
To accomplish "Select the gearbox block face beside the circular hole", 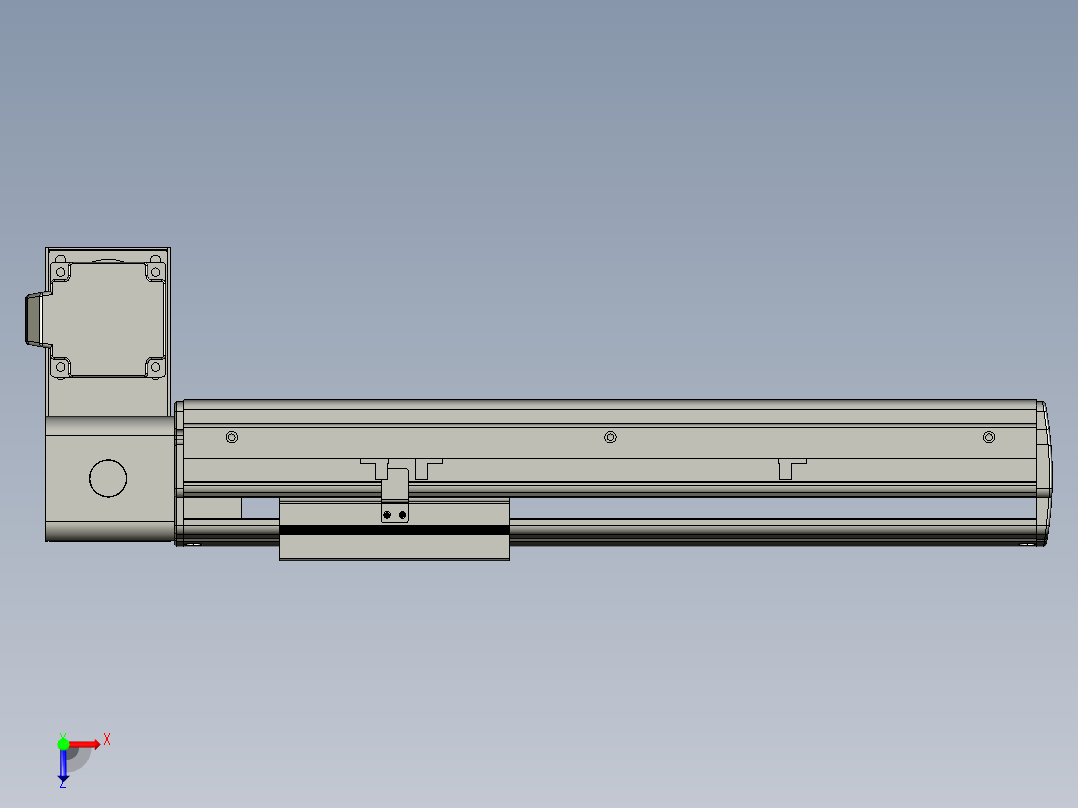I will (x=150, y=478).
